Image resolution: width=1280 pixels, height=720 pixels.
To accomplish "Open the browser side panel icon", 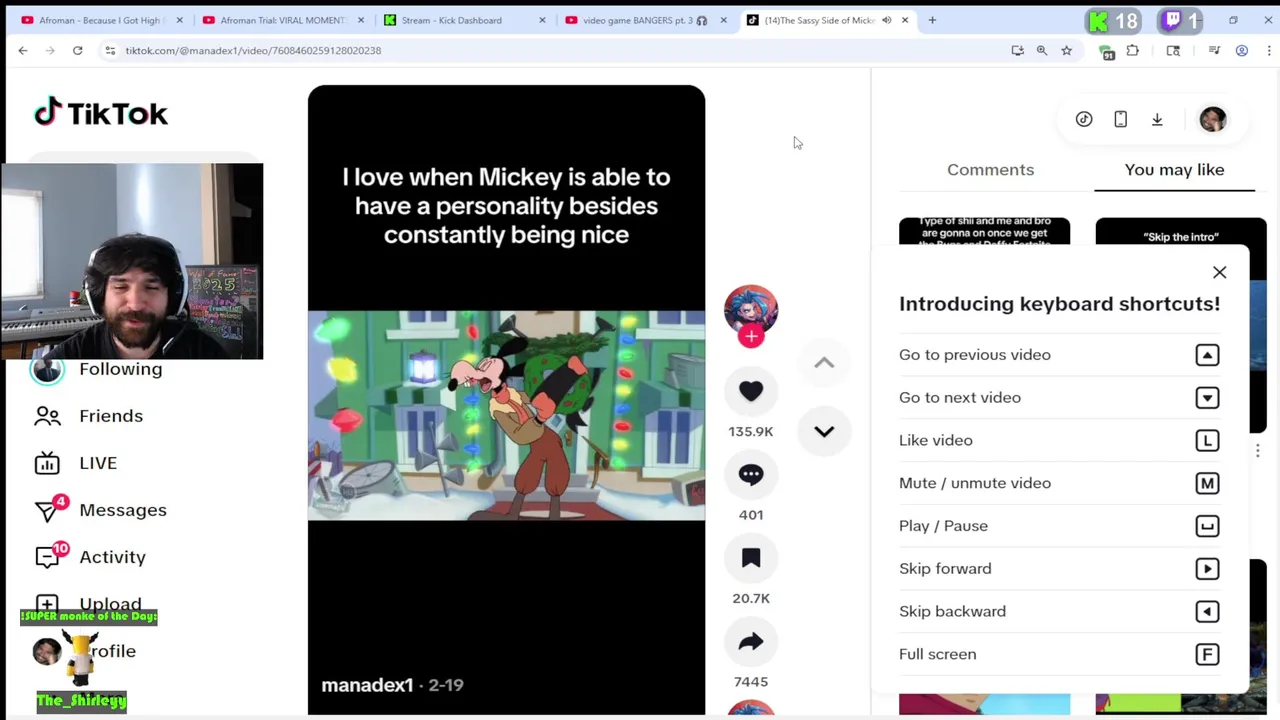I will click(1173, 50).
